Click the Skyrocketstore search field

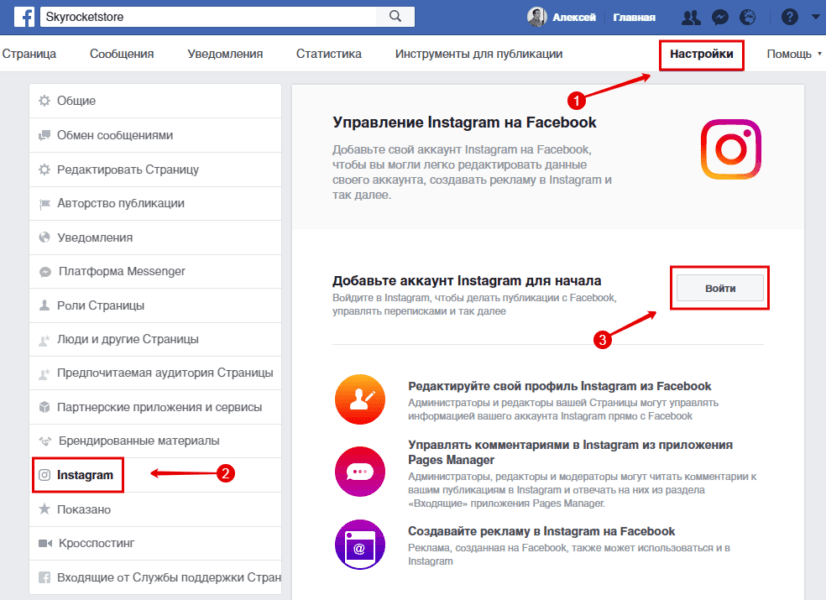209,16
